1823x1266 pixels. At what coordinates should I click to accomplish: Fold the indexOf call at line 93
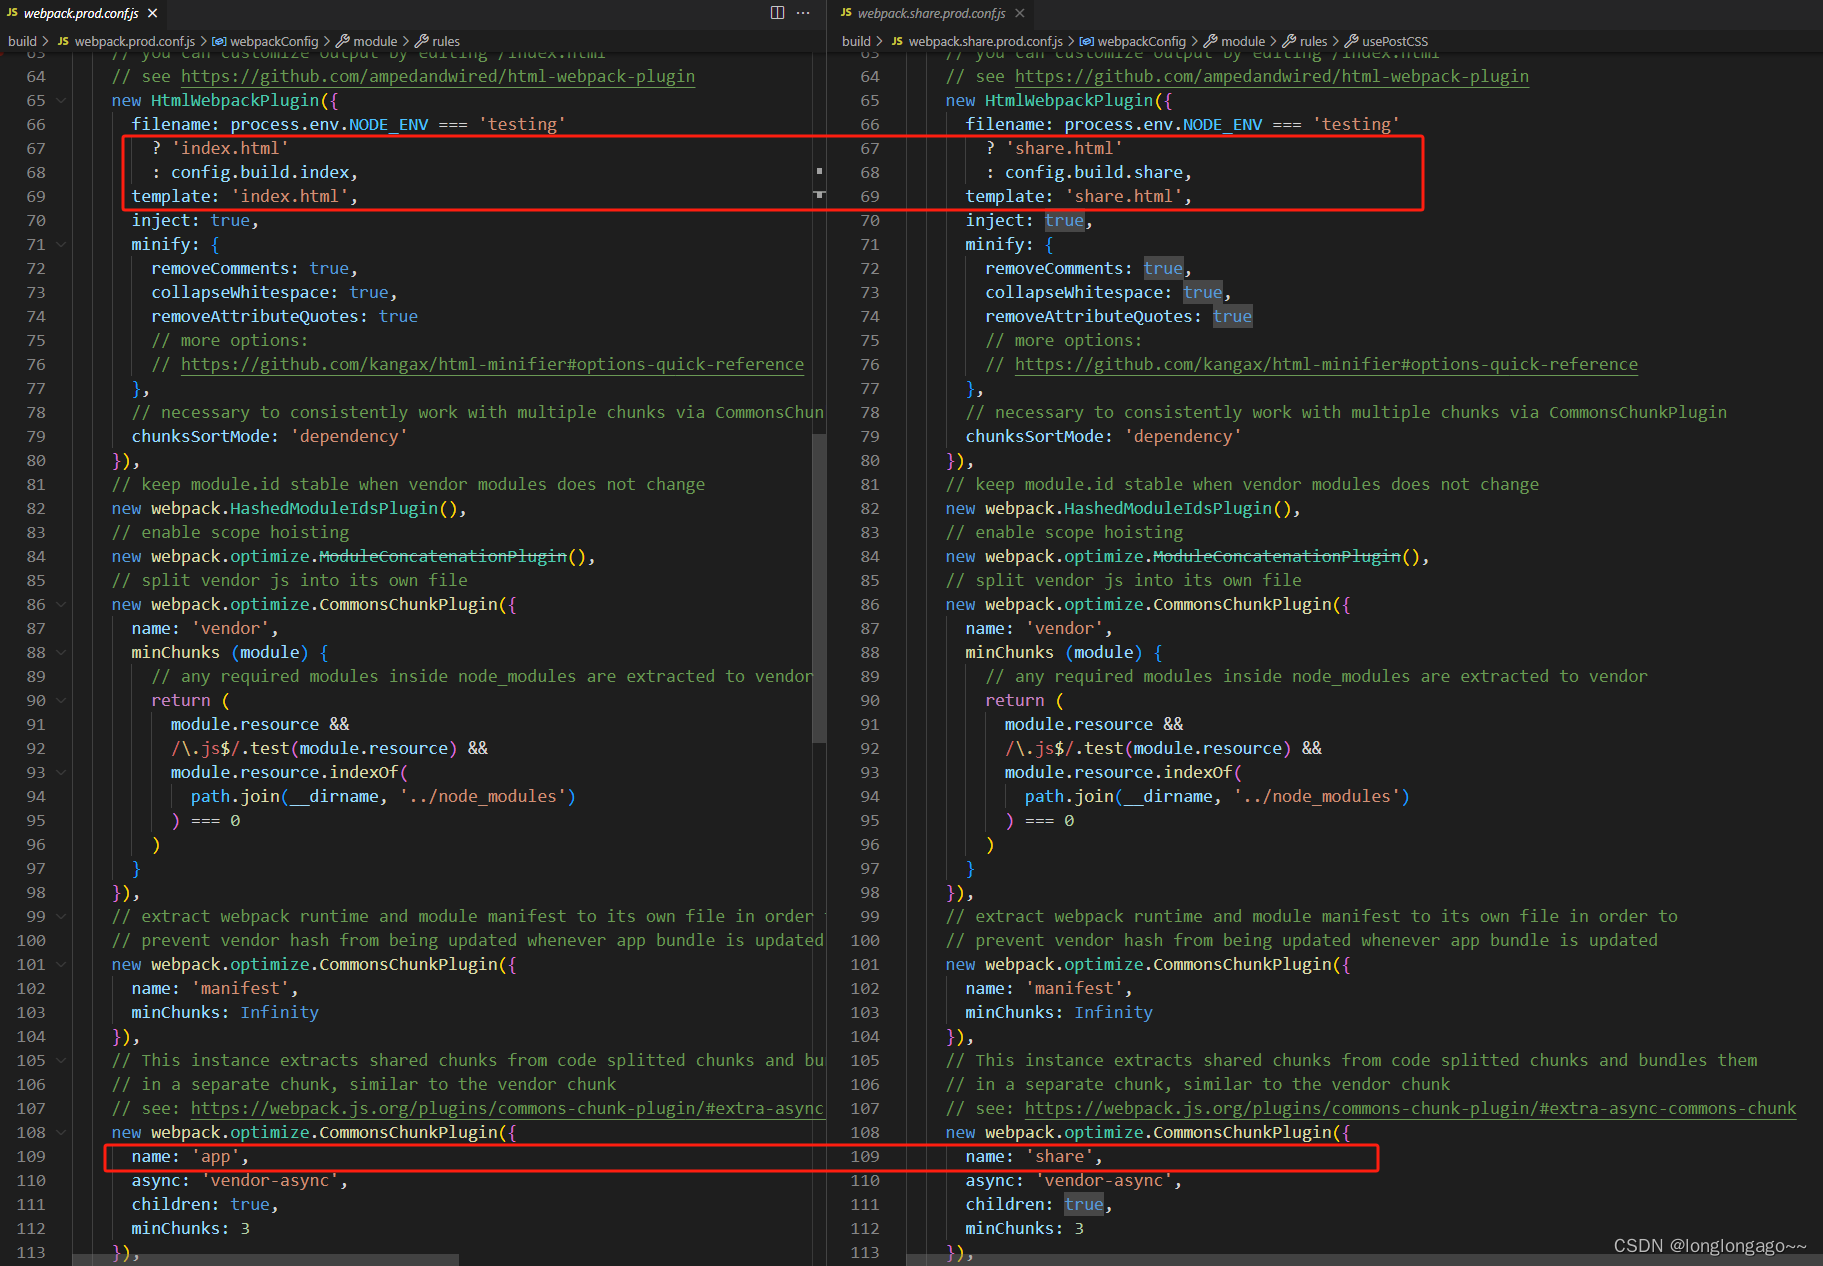click(61, 773)
